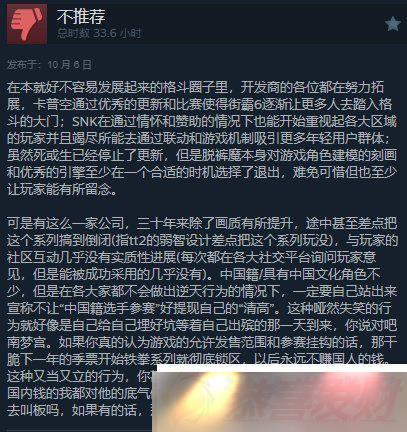Click the line starting 去叫板吗
The width and height of the screenshot is (407, 432).
point(79,410)
